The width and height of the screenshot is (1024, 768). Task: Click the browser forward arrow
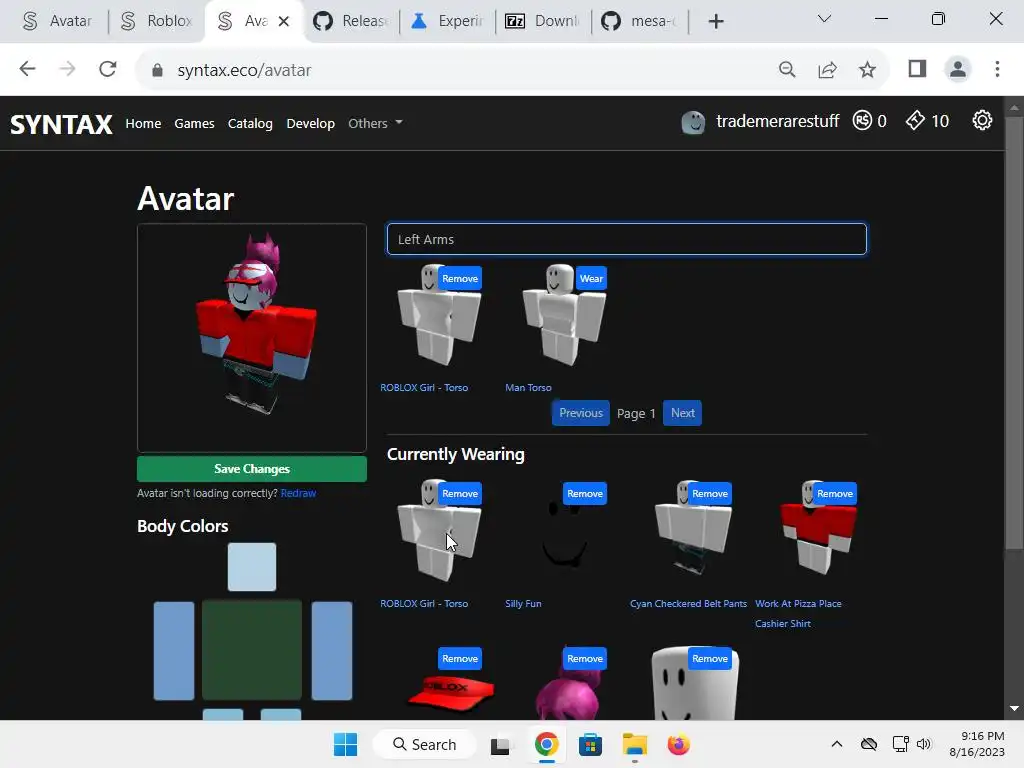pyautogui.click(x=67, y=69)
